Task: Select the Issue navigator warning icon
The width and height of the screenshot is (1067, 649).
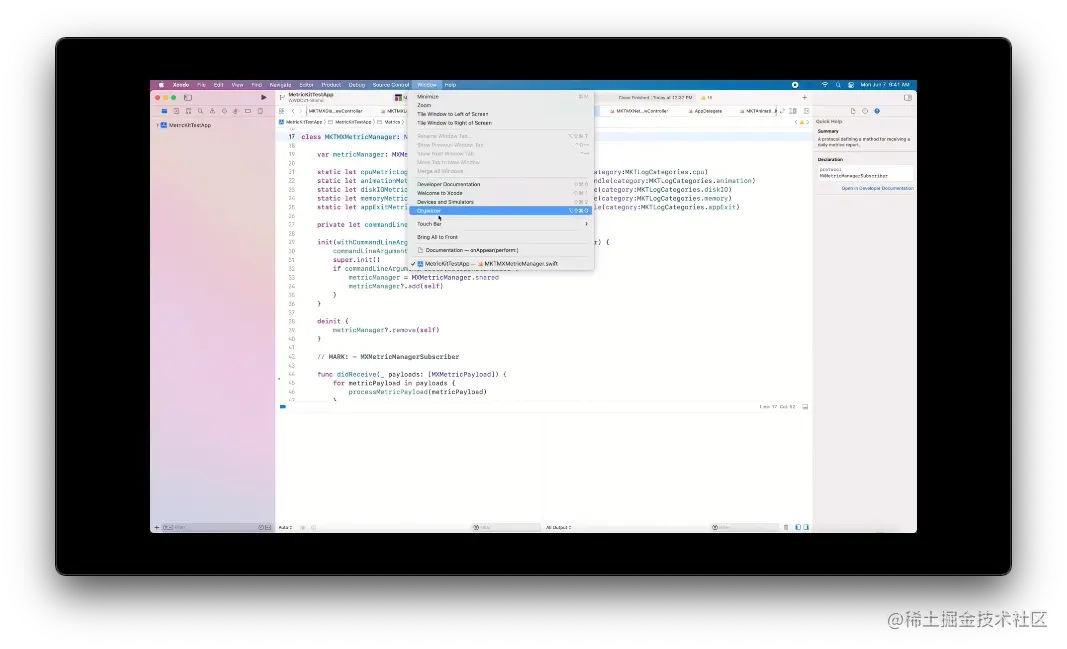Action: tap(212, 111)
